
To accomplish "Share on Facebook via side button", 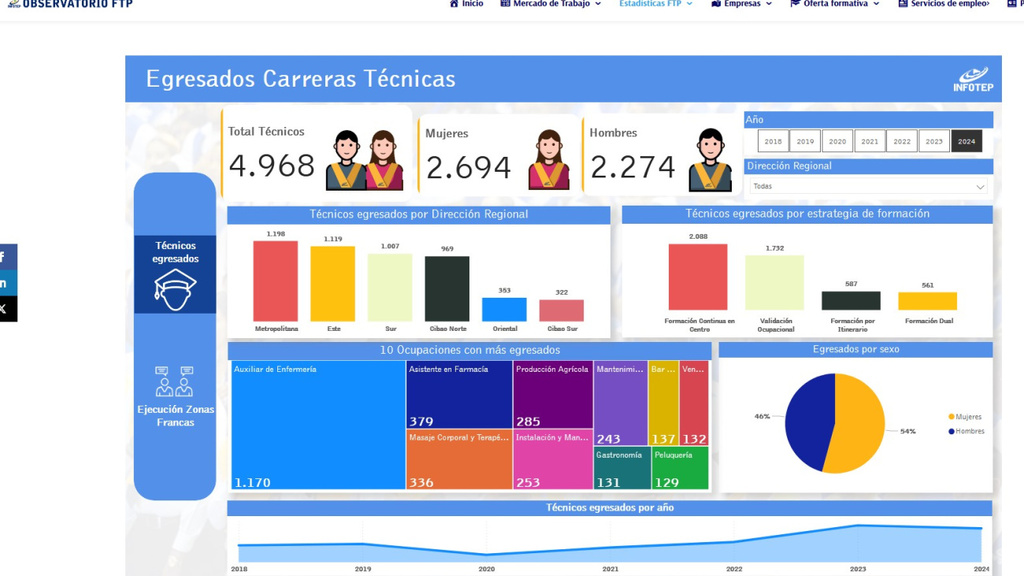I will coord(5,257).
